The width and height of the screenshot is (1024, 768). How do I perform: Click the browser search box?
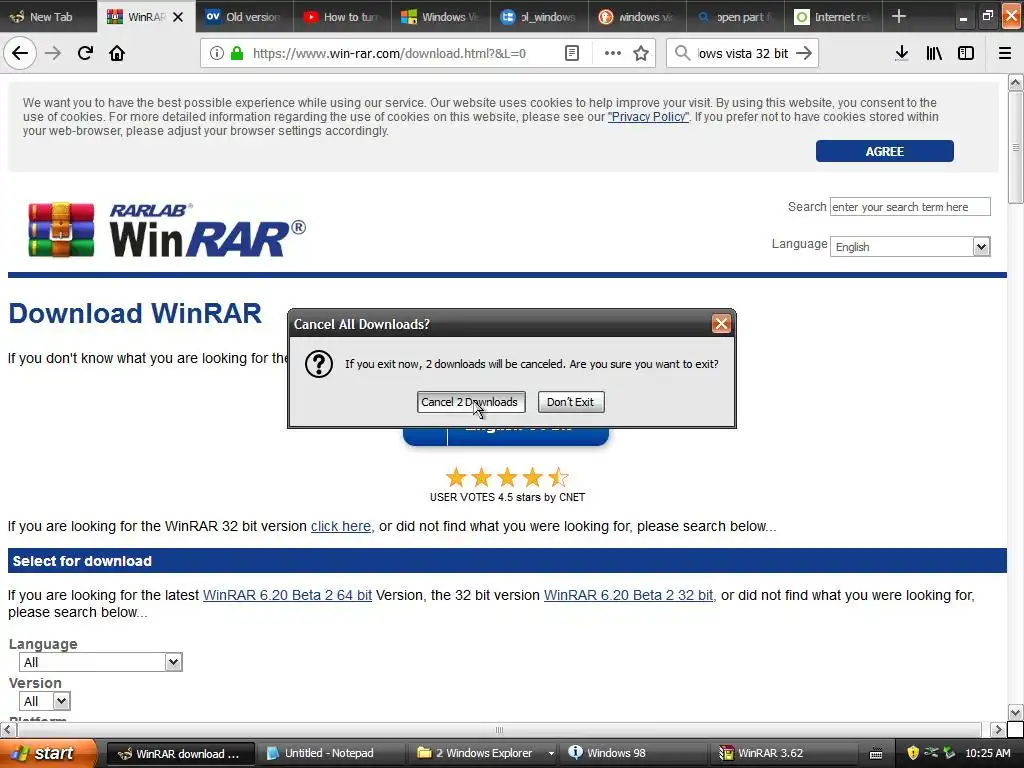tap(742, 53)
